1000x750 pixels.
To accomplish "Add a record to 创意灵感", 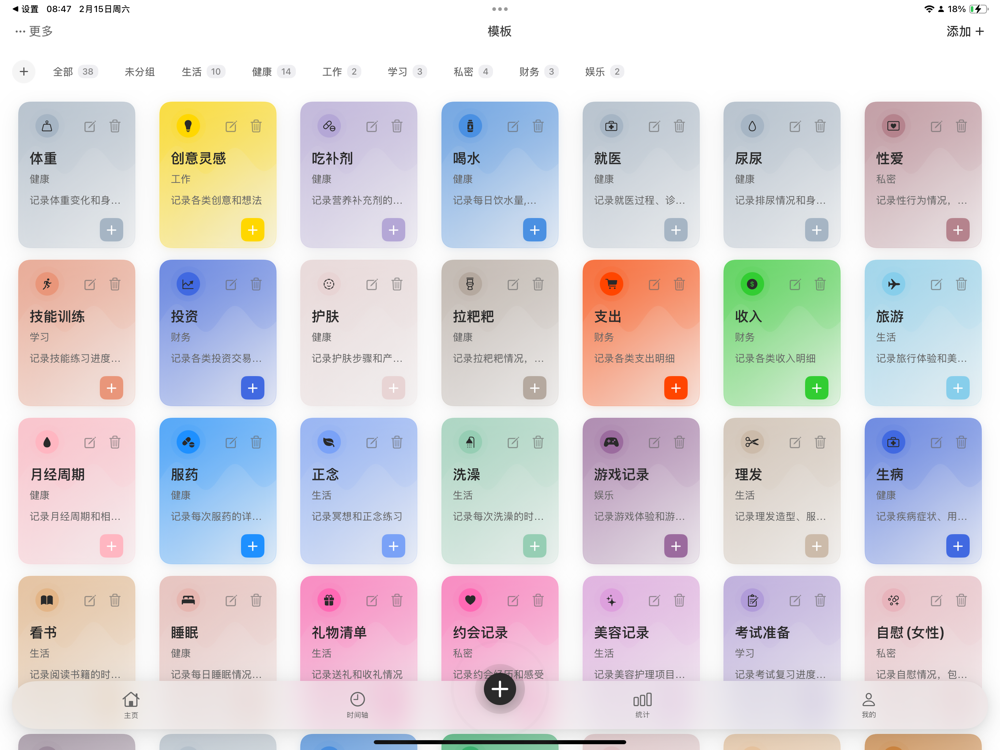I will tap(253, 230).
